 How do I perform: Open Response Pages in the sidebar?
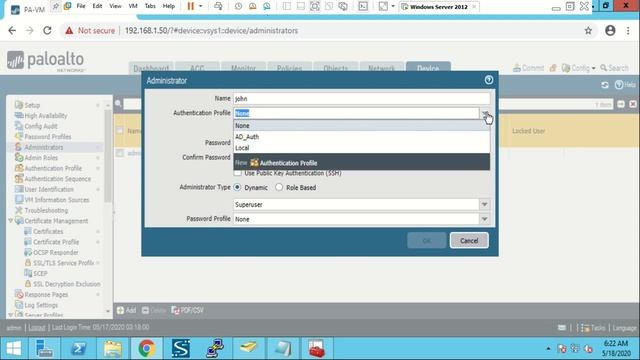[x=46, y=295]
